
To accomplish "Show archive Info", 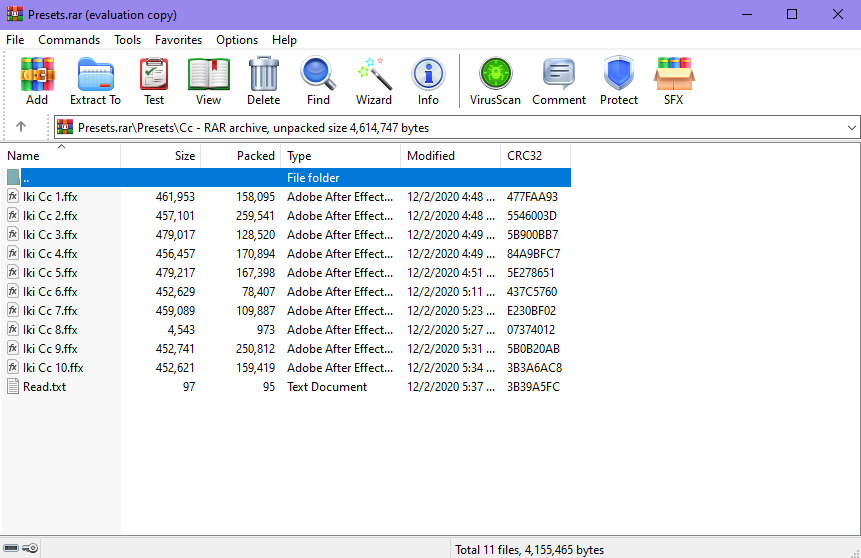I will point(428,81).
